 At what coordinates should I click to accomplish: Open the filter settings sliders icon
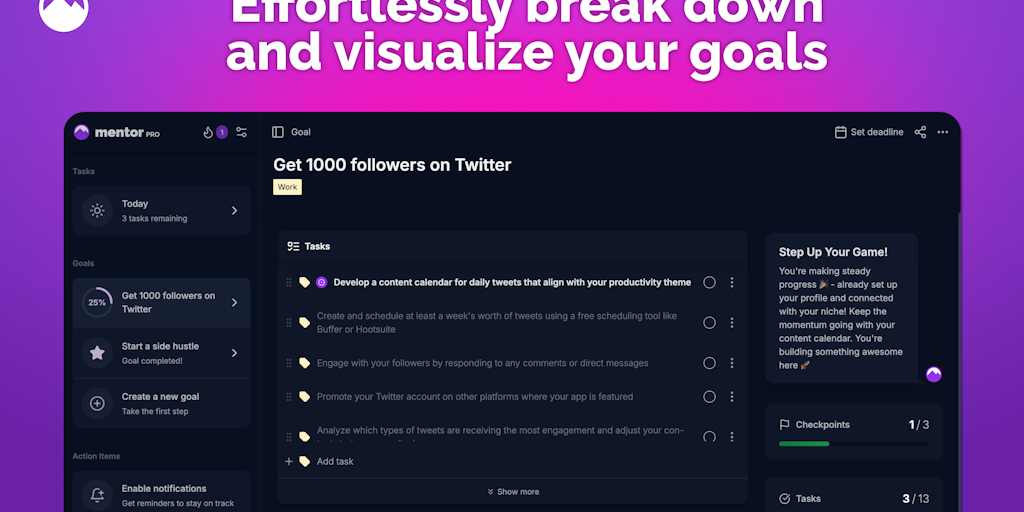(x=241, y=132)
